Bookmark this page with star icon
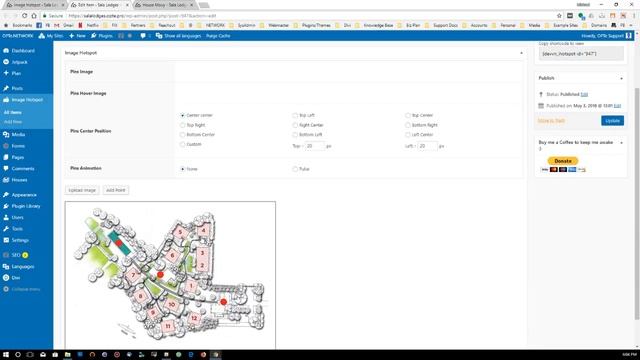The height and width of the screenshot is (360, 640). coord(559,16)
